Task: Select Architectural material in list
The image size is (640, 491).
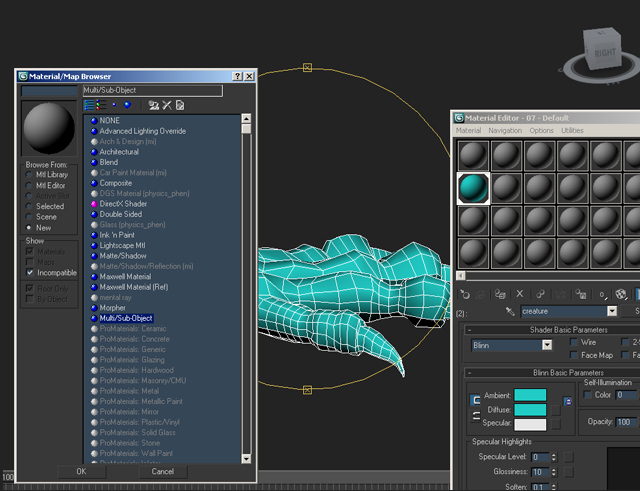Action: [x=119, y=152]
